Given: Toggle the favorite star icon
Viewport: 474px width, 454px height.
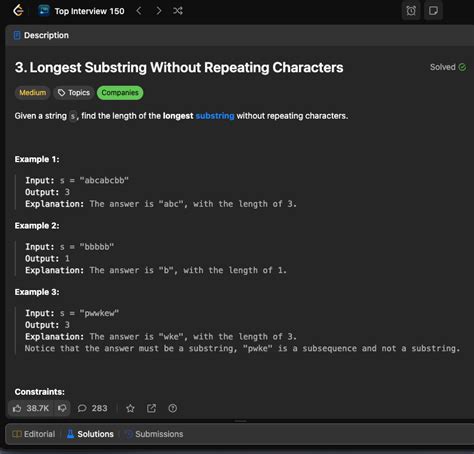Looking at the screenshot, I should coord(130,408).
